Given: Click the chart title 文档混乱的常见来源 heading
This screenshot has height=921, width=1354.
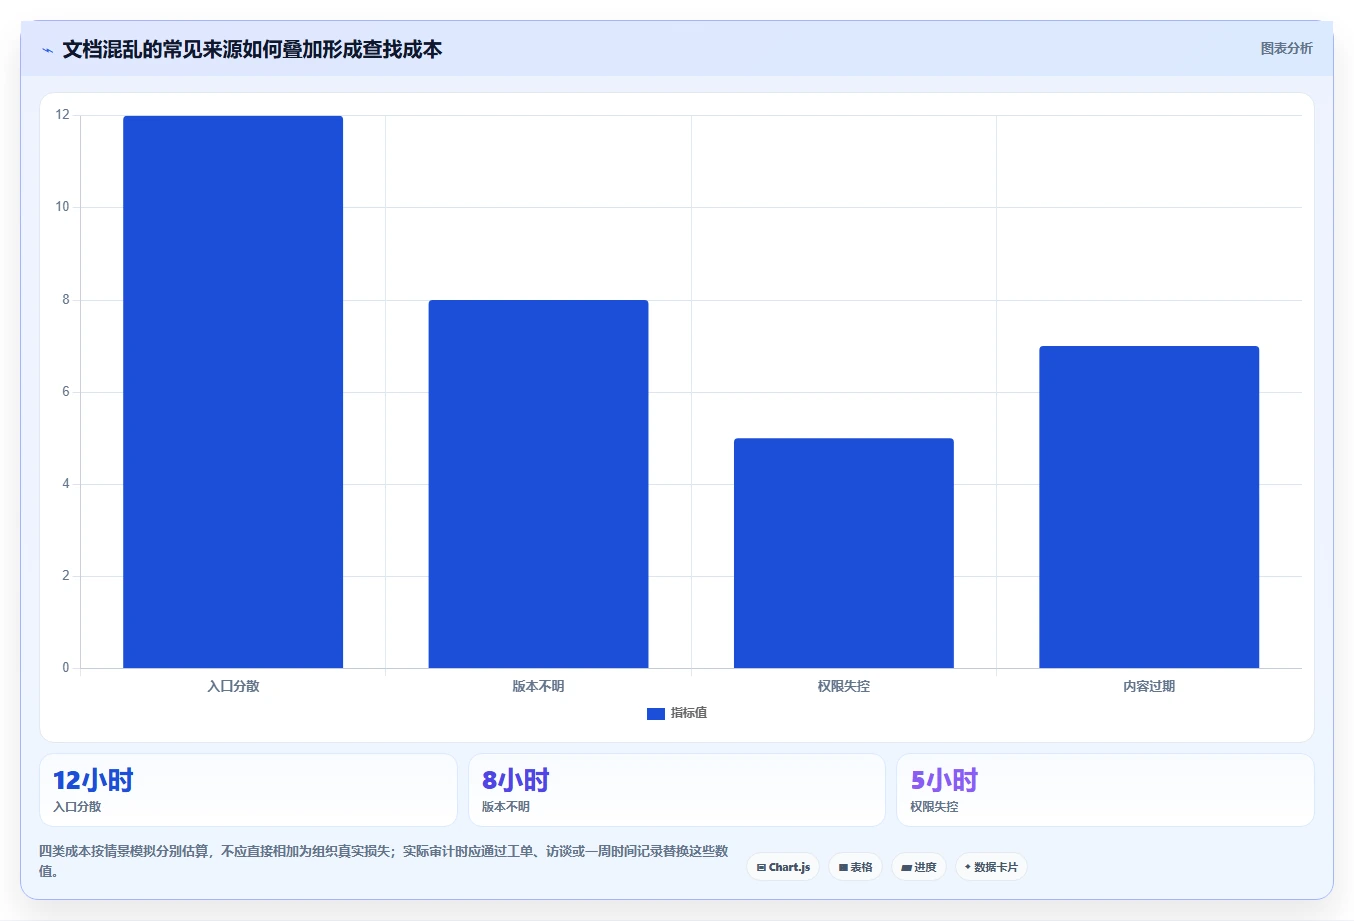Looking at the screenshot, I should [x=252, y=49].
